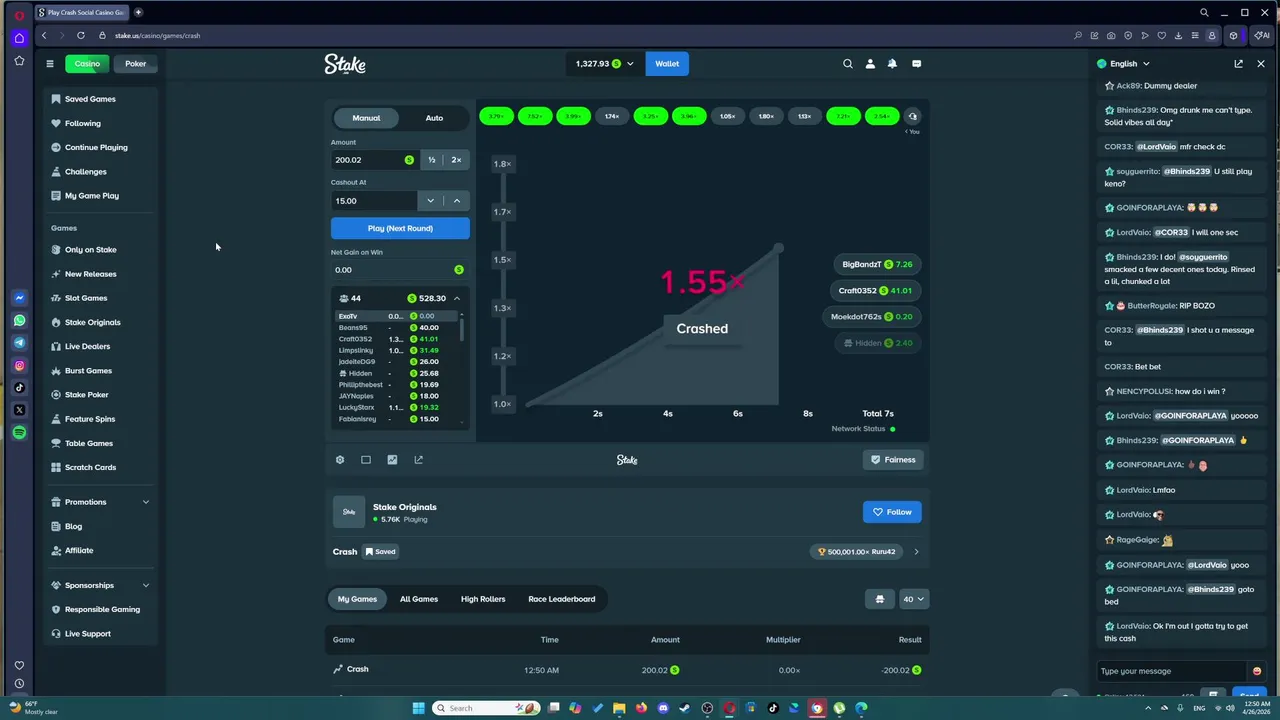Open notifications bell icon

coord(892,64)
